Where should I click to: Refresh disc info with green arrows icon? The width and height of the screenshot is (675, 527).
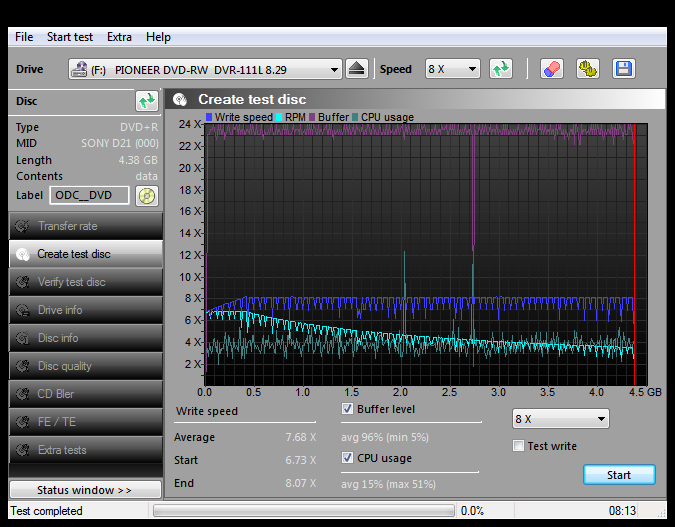[x=147, y=101]
